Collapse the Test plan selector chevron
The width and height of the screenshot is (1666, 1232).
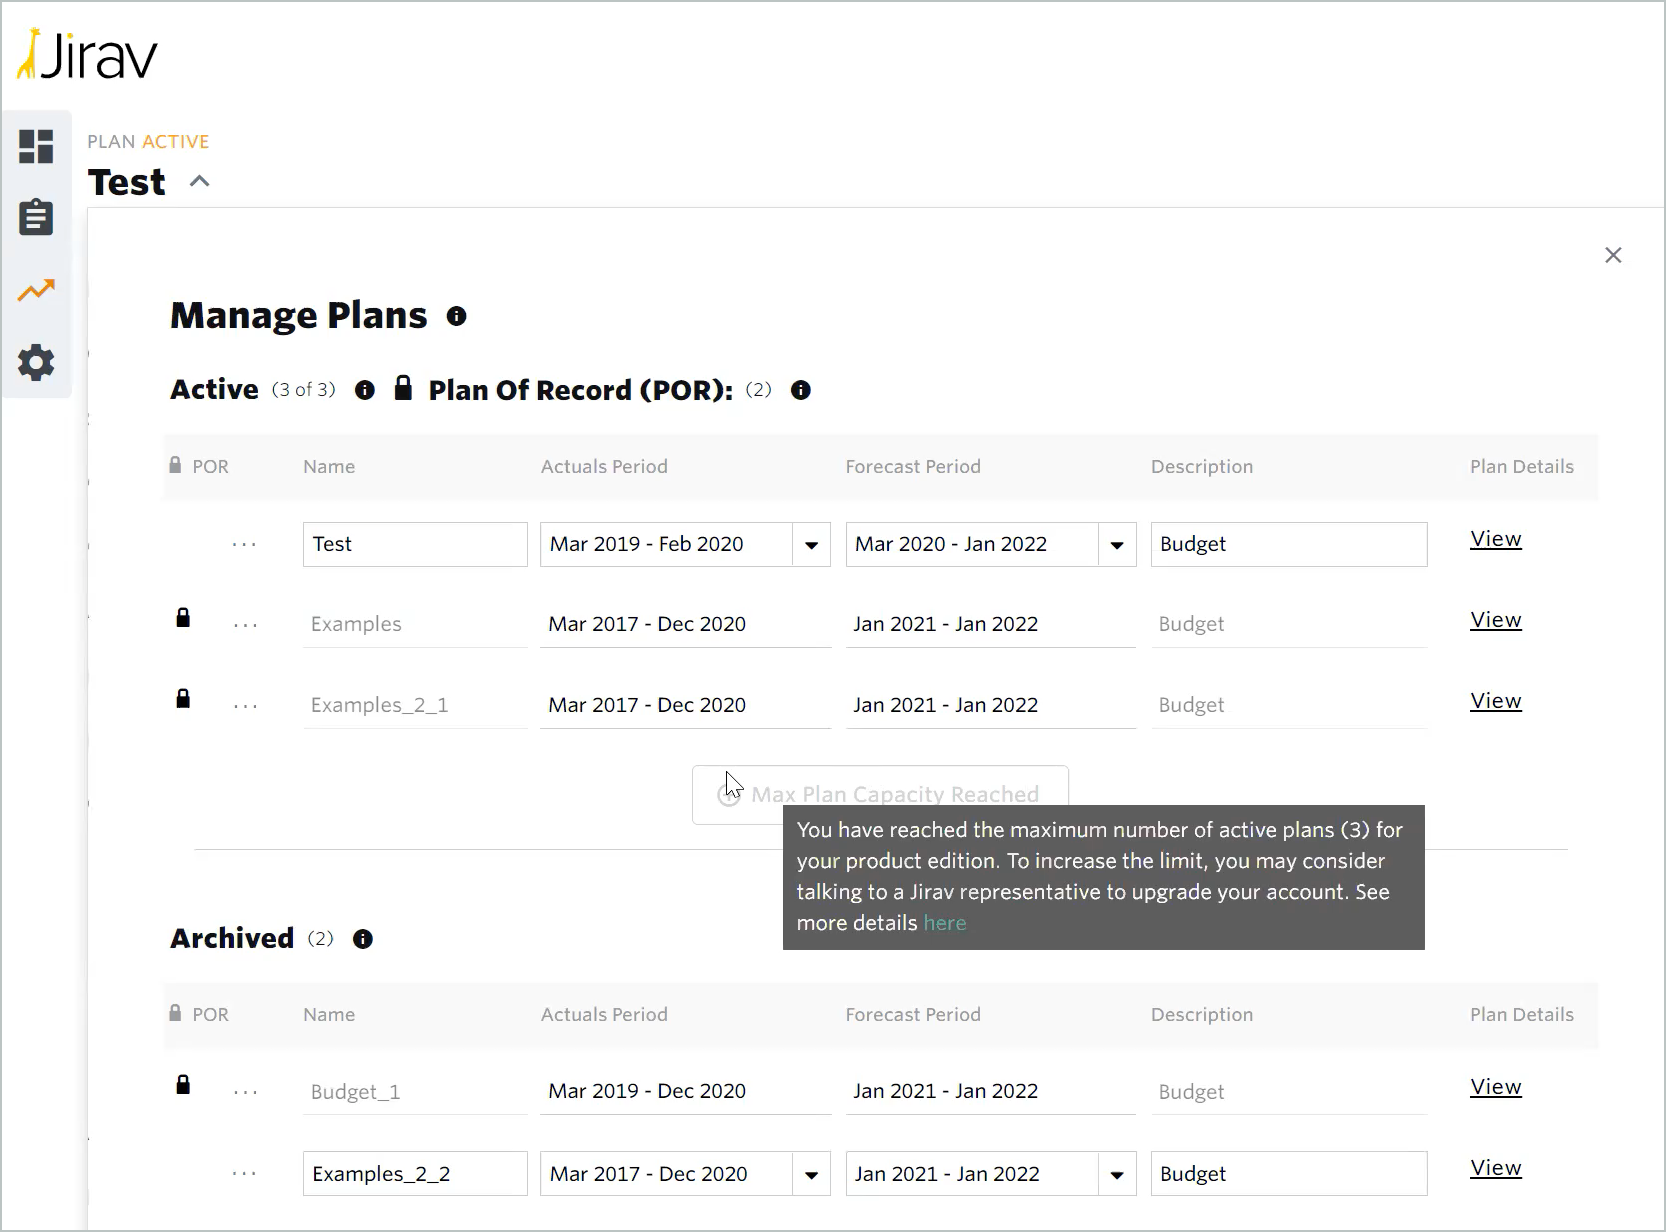[200, 181]
